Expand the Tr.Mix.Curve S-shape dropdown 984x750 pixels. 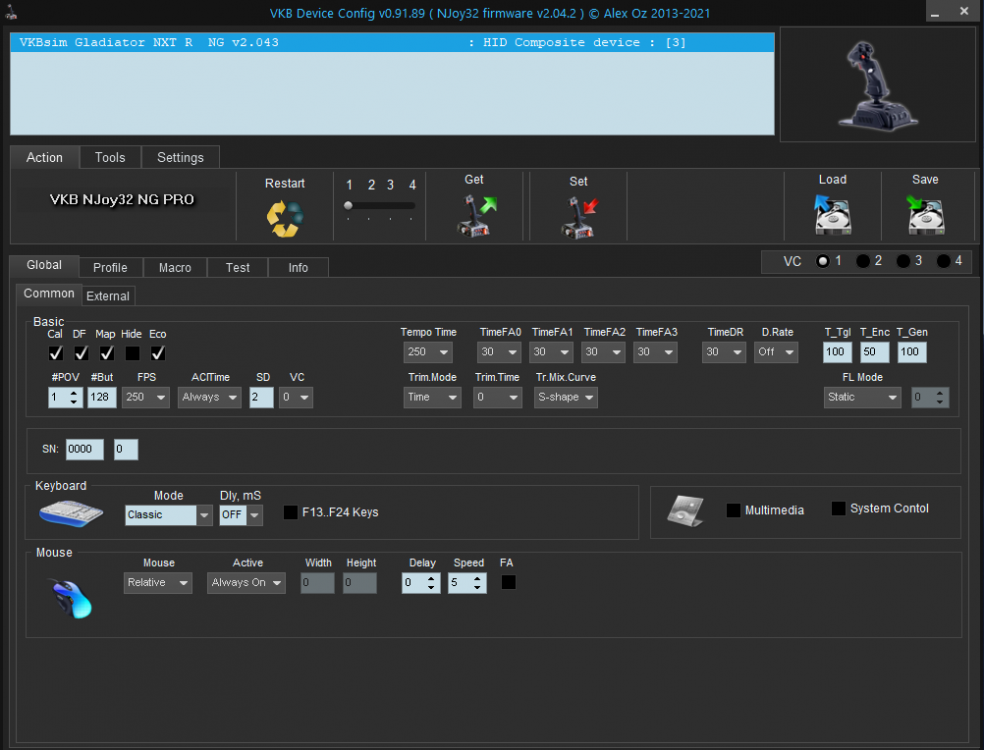point(565,397)
